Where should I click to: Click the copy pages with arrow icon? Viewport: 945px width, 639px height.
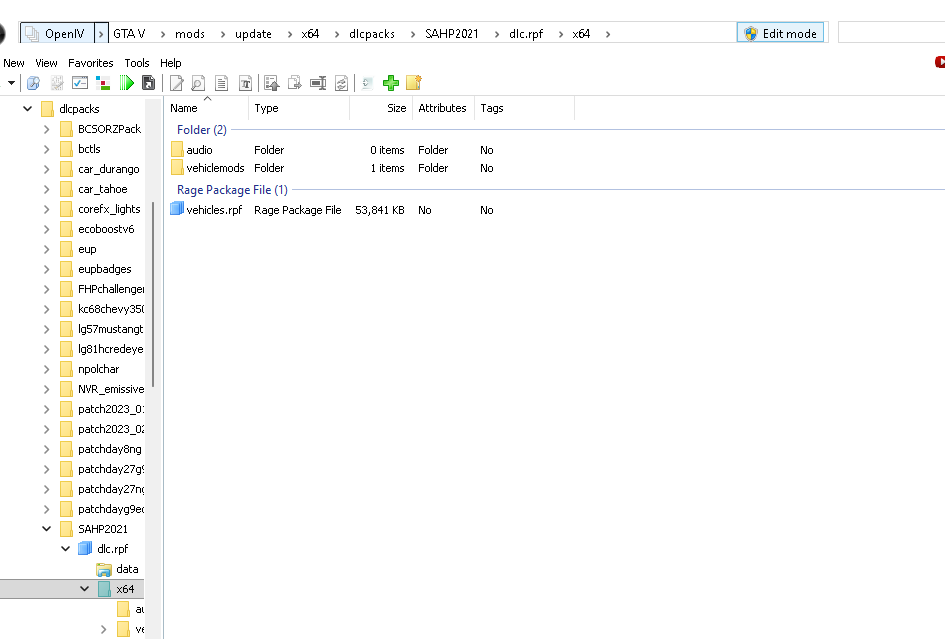point(295,83)
